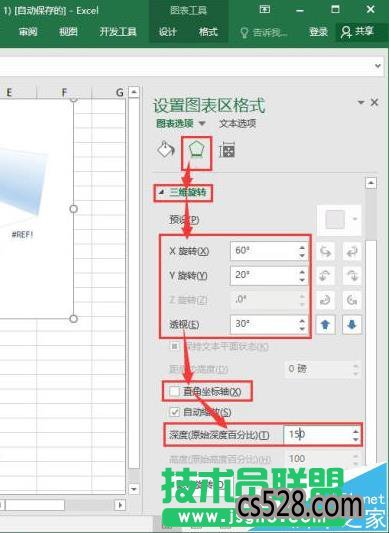Click the Y 旋转 value field
Image resolution: width=389 pixels, height=533 pixels.
[264, 275]
